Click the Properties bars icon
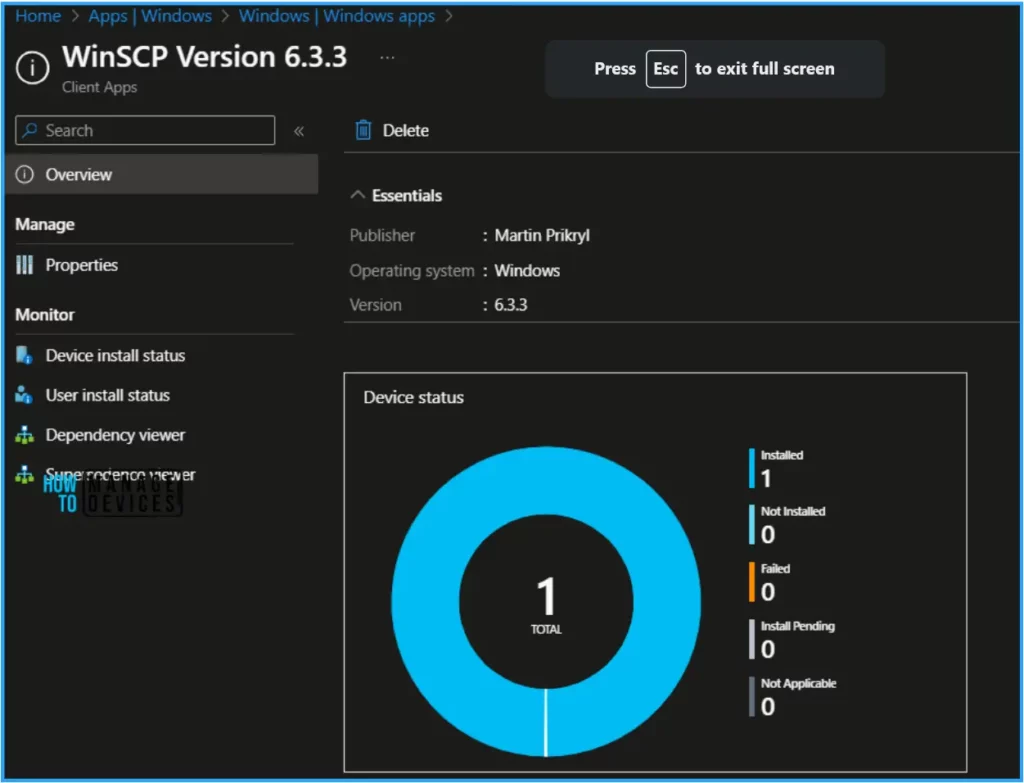The height and width of the screenshot is (783, 1024). 24,264
